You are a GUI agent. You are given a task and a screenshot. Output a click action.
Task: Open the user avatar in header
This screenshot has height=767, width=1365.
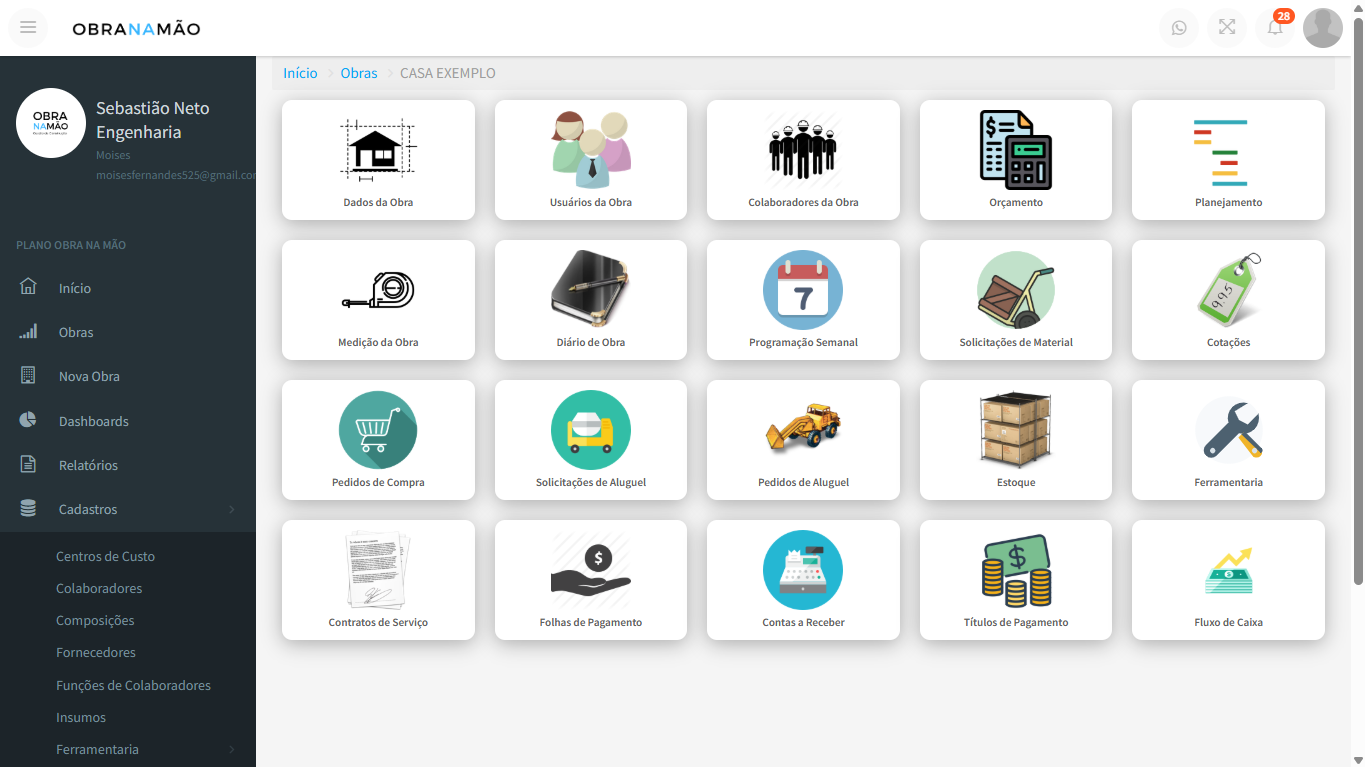pyautogui.click(x=1323, y=28)
